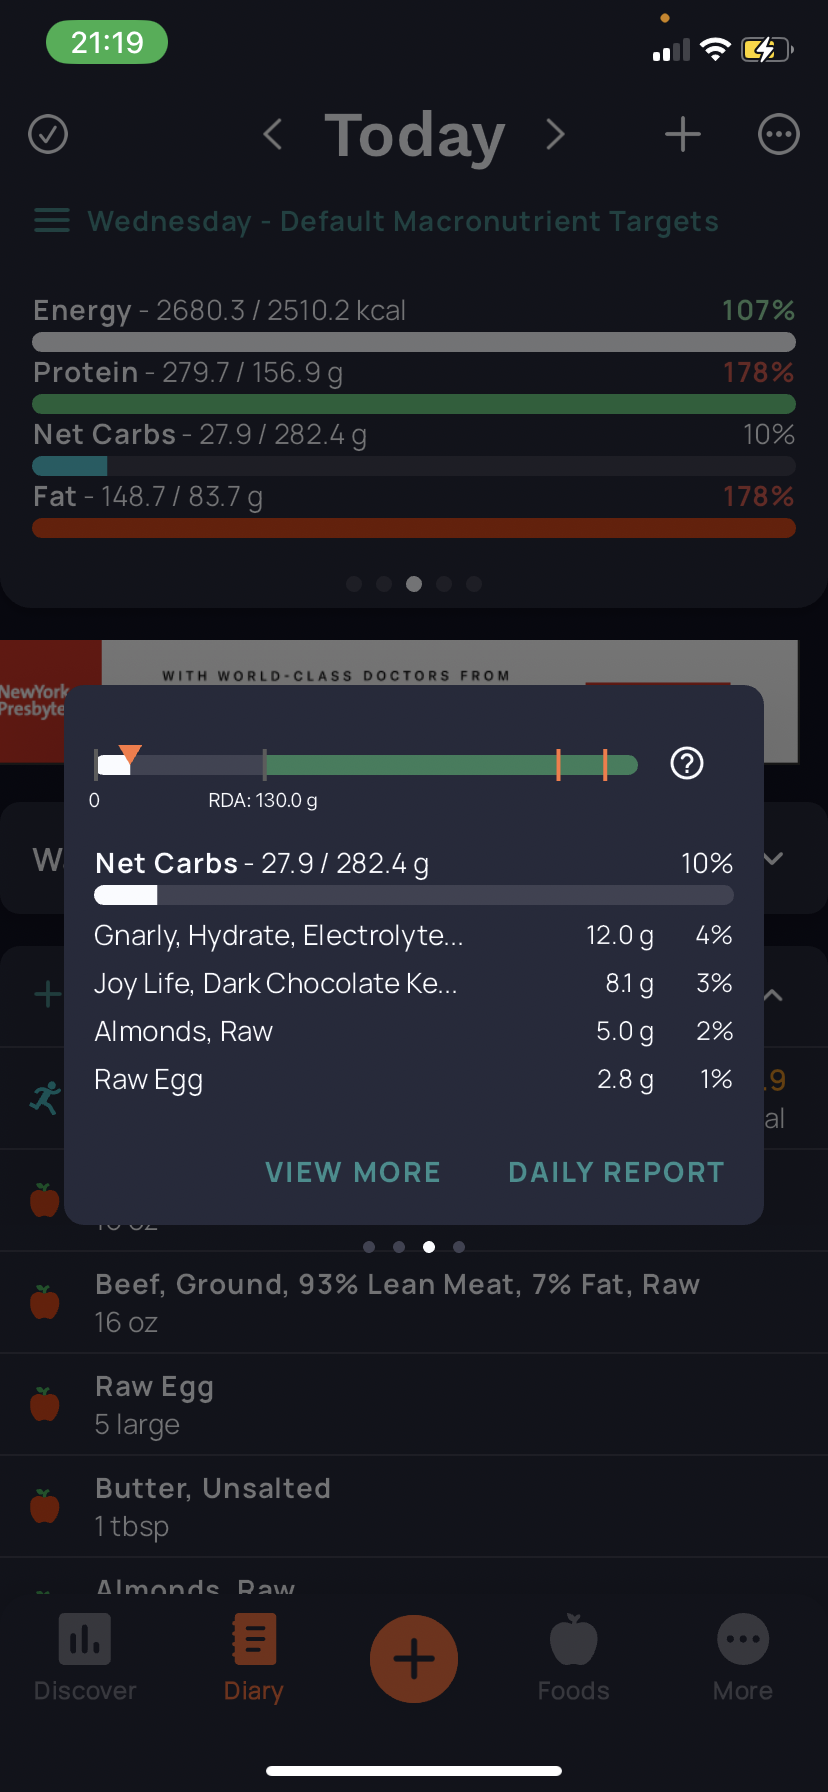Tap the checkmark complete-day icon
Screen dimensions: 828x1792
pos(48,134)
